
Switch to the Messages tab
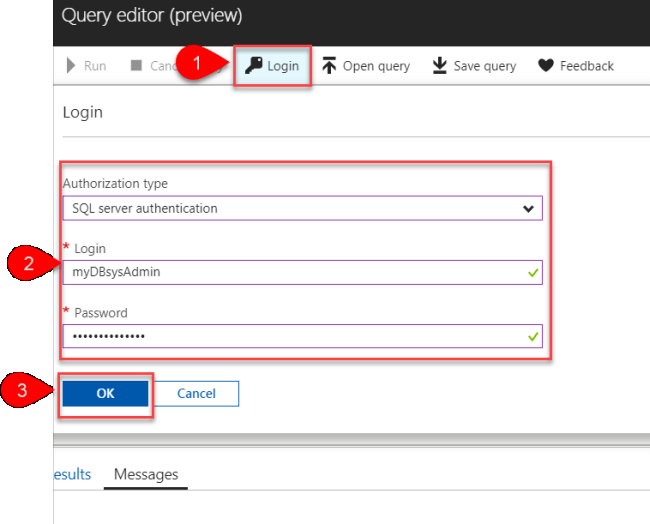coord(146,474)
